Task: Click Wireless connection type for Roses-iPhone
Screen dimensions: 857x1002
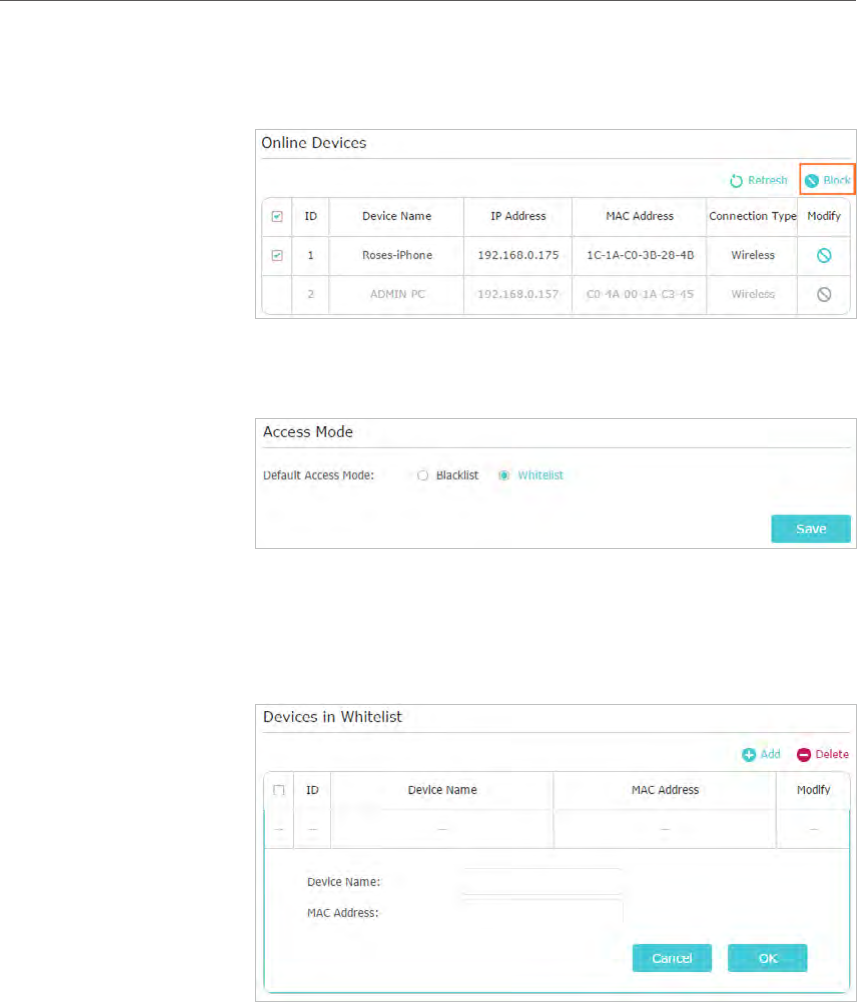Action: point(753,255)
